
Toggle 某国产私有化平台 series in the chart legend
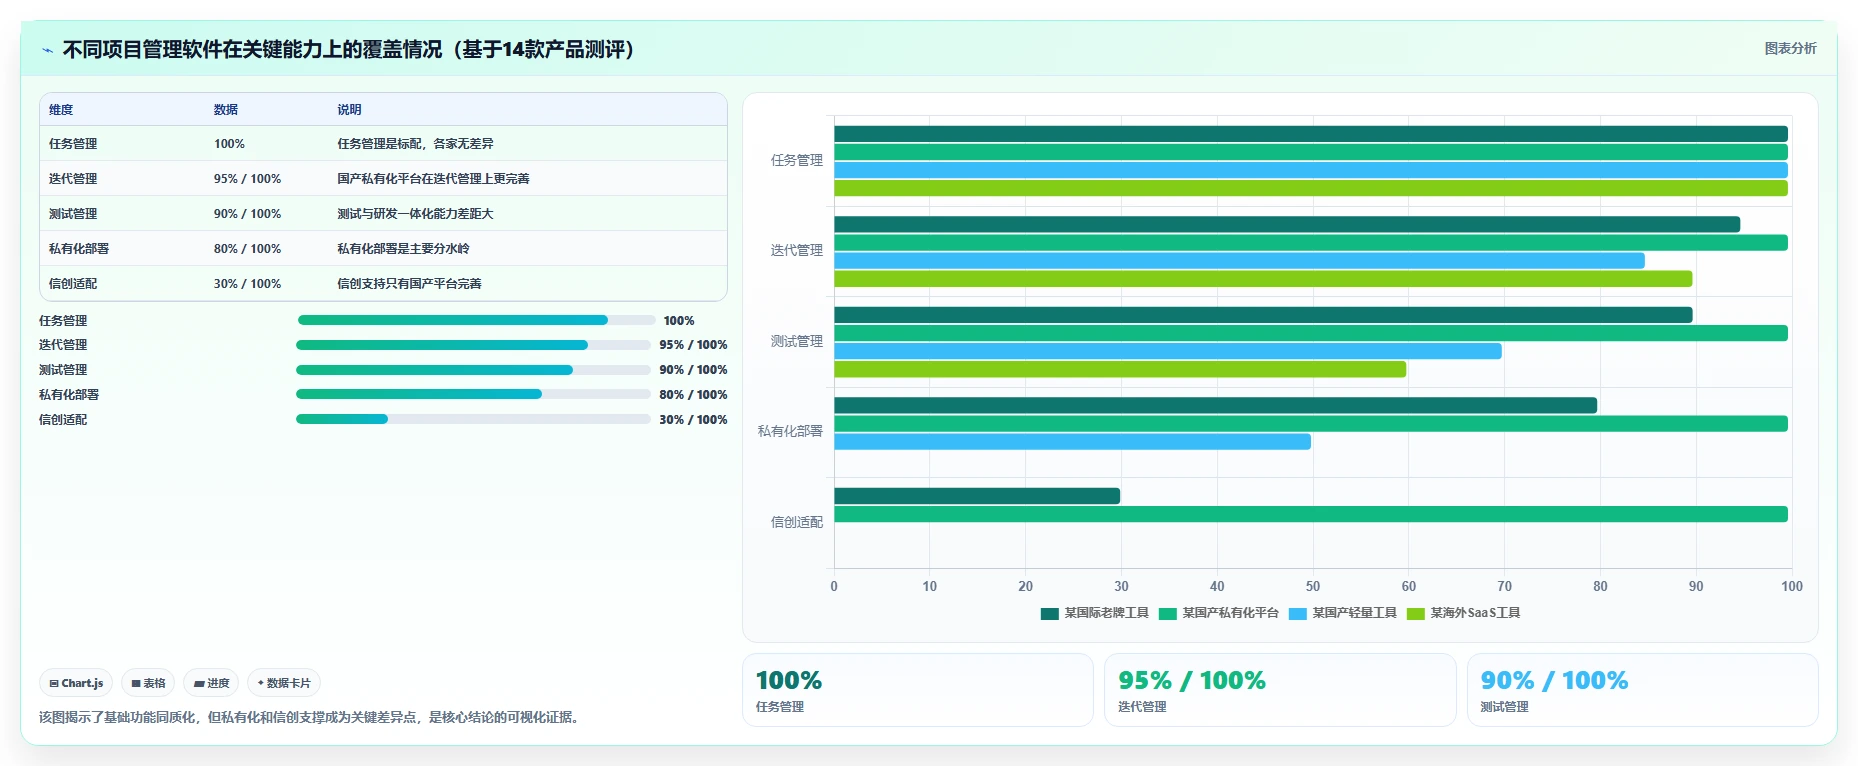(x=1219, y=613)
